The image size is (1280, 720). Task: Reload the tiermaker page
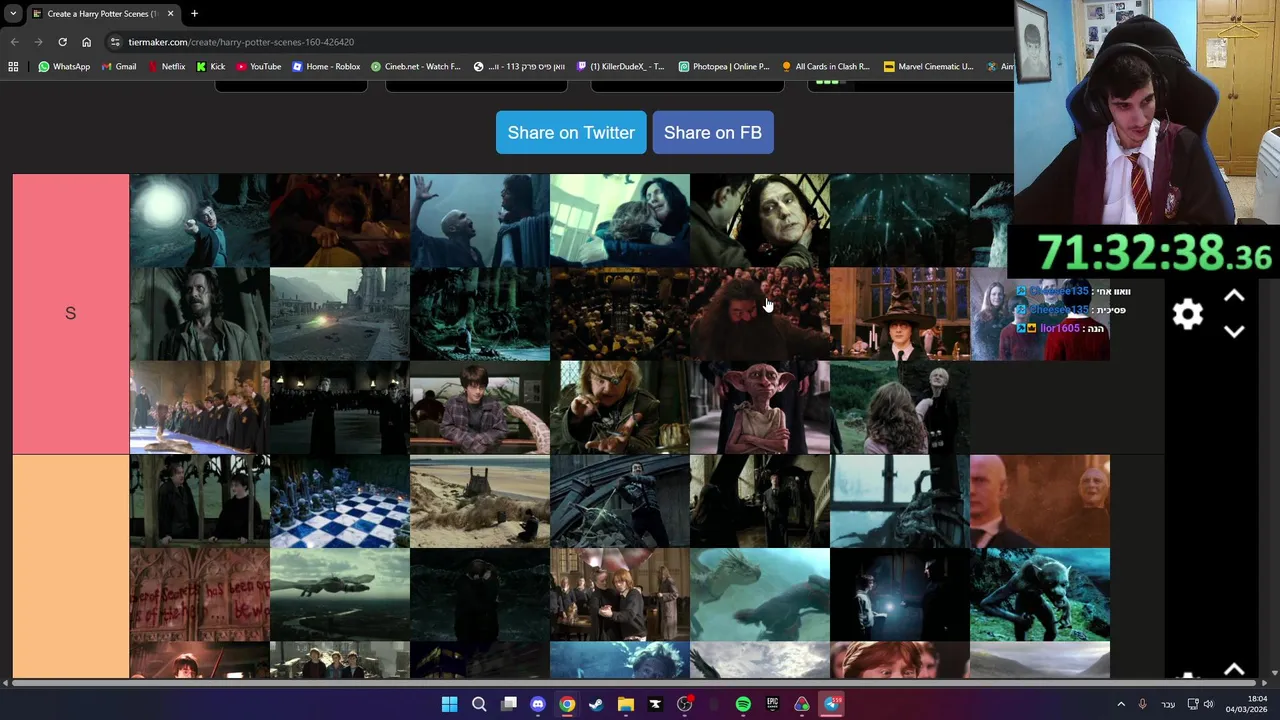(62, 42)
